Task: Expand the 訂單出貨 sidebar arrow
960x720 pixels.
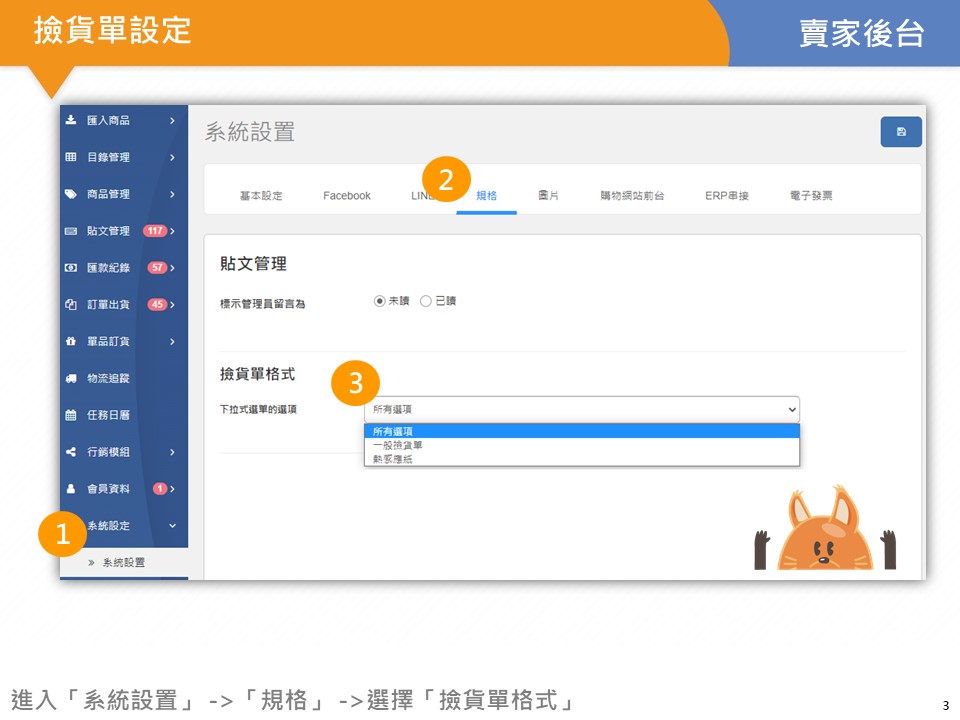Action: (x=172, y=305)
